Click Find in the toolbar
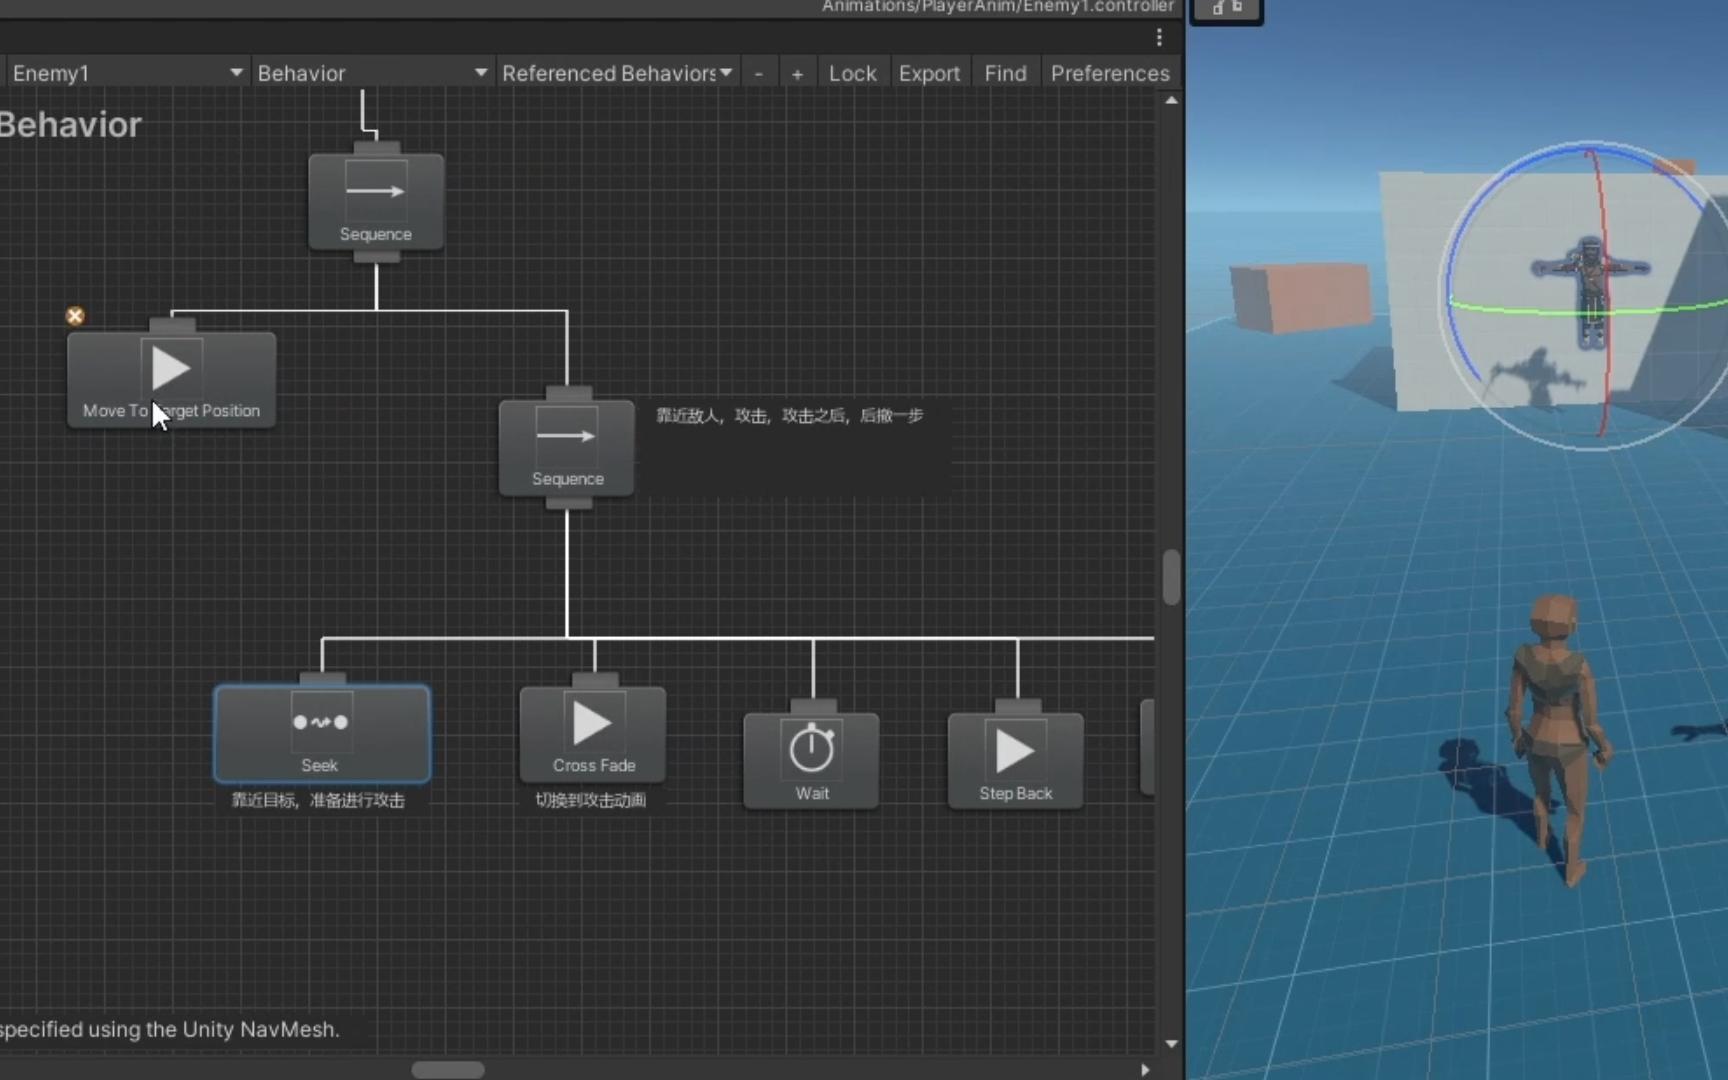This screenshot has width=1728, height=1080. [x=1005, y=72]
